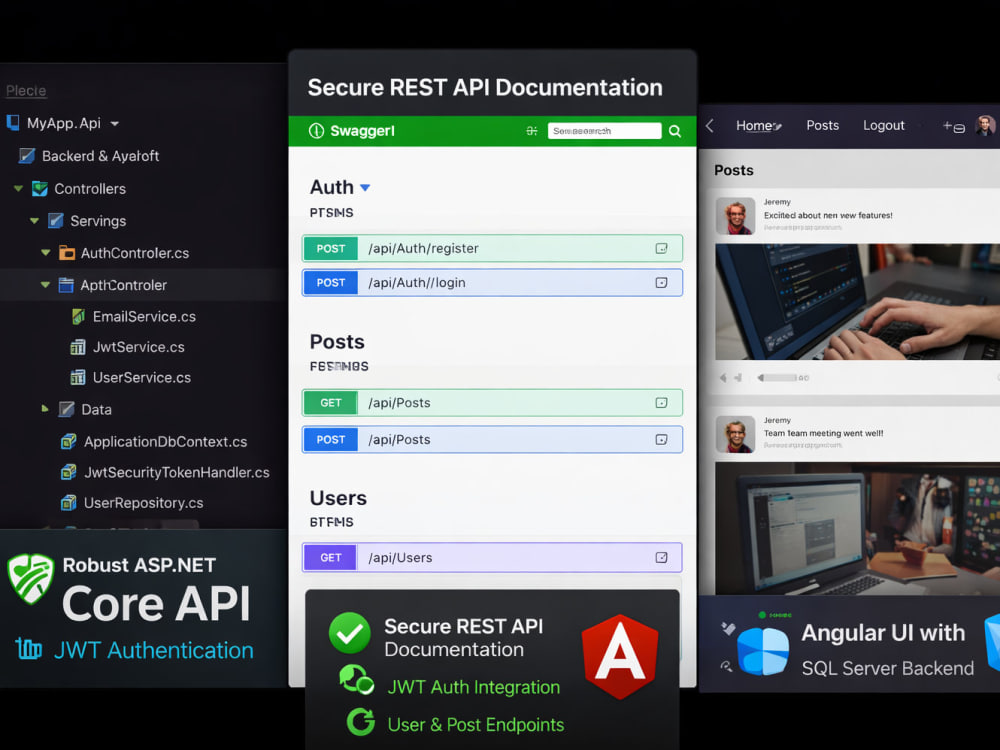Click the JWT Authentication label
Image resolution: width=1000 pixels, height=750 pixels.
click(x=153, y=651)
